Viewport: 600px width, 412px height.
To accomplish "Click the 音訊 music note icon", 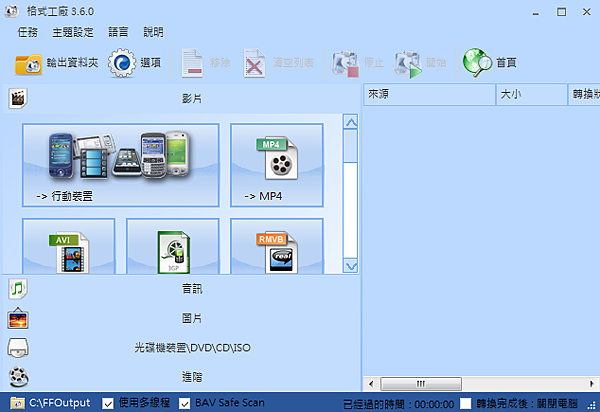I will click(18, 289).
